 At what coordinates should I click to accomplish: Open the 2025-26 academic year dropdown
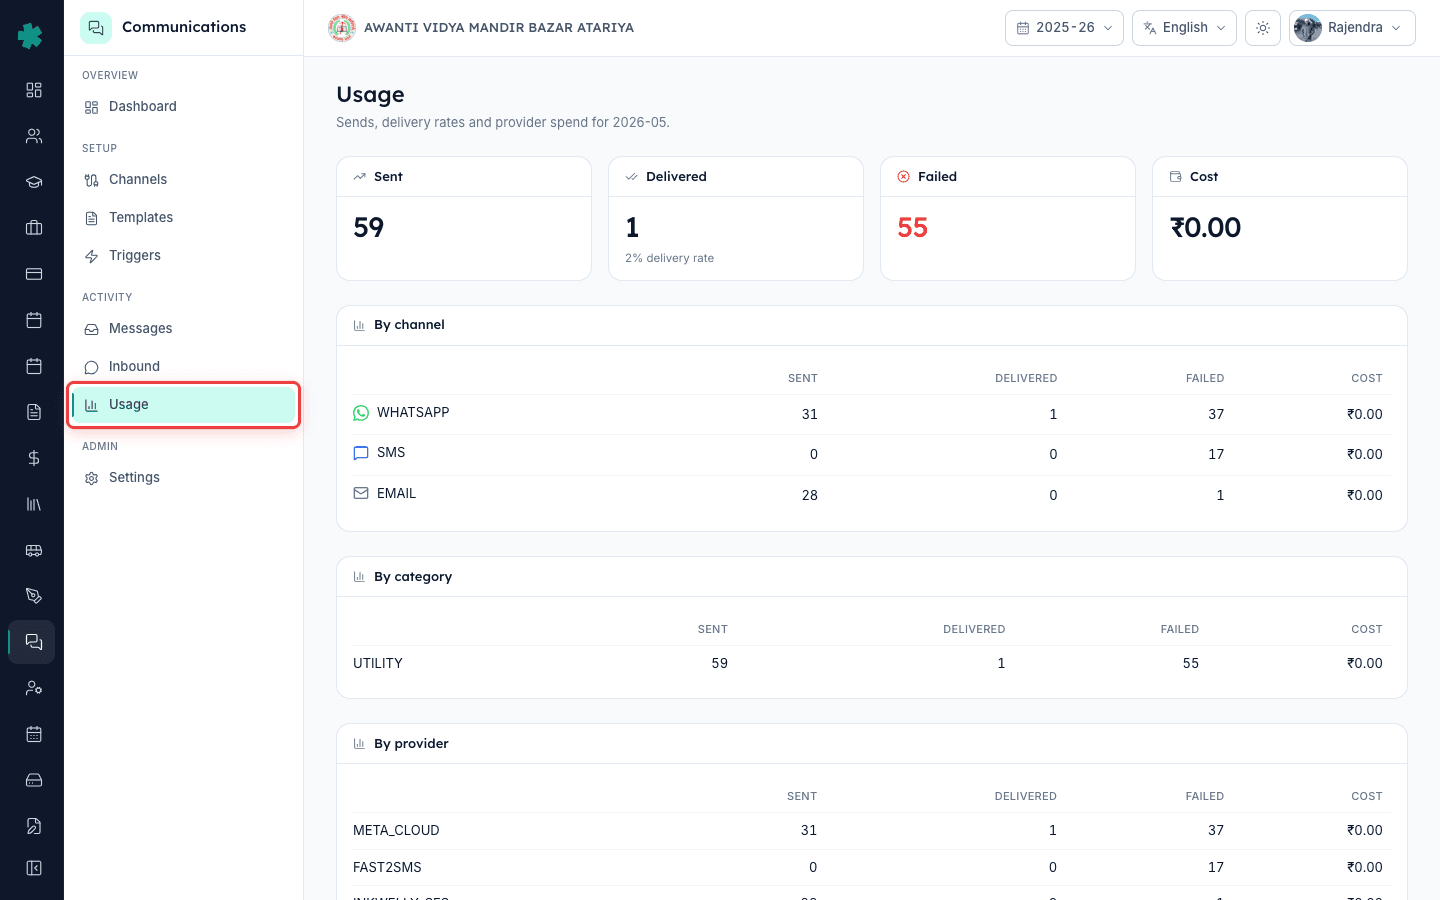[x=1064, y=28]
